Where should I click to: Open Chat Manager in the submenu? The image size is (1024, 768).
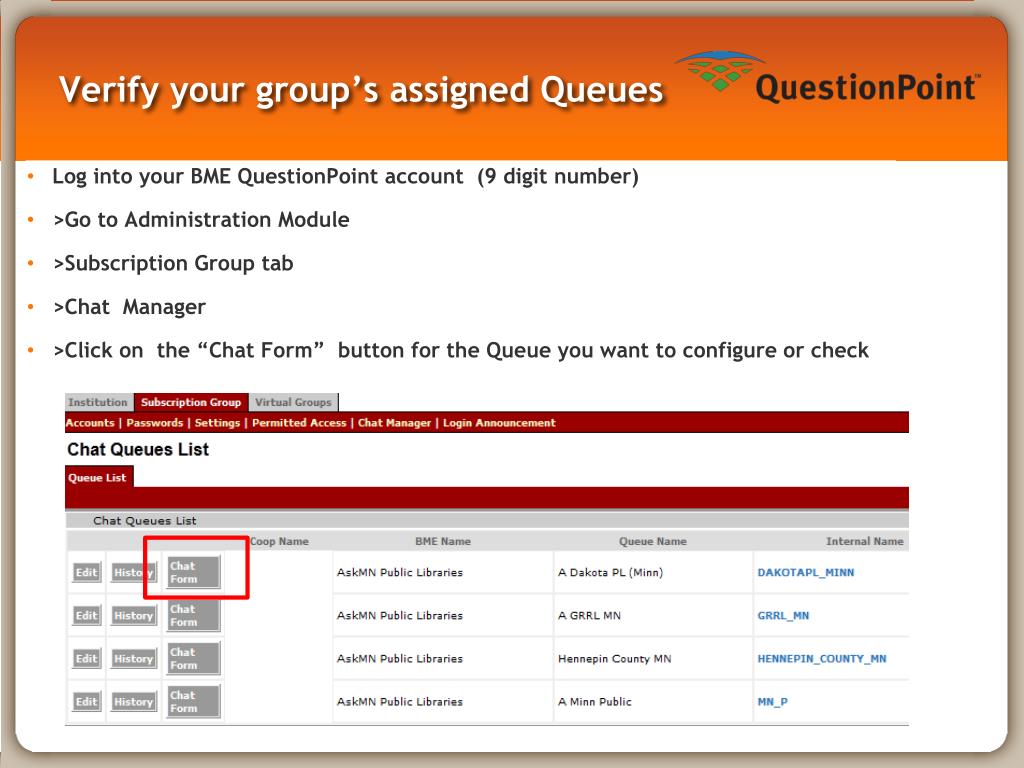pos(394,423)
